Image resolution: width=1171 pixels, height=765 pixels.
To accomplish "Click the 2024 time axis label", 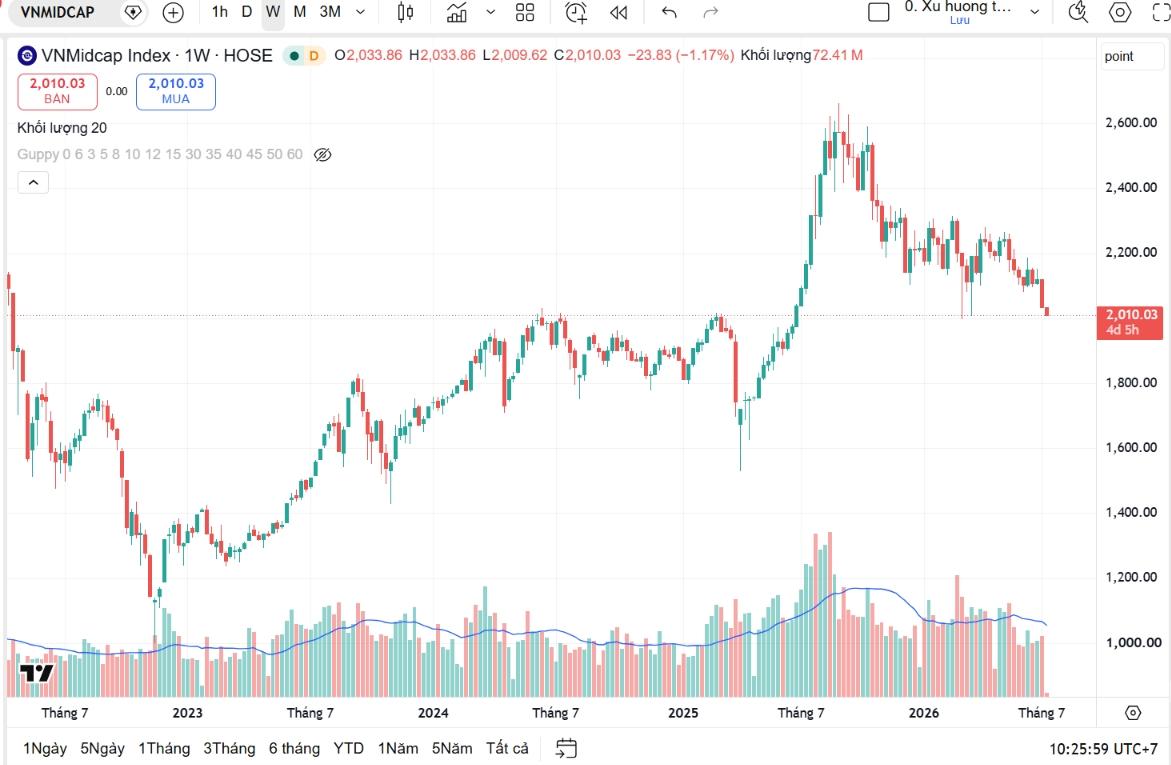I will pos(433,713).
